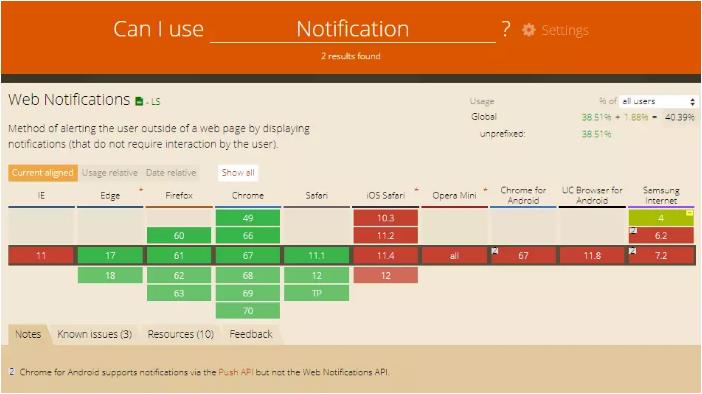The image size is (702, 394).
Task: Click the red marker next to Edge heading
Action: [x=141, y=190]
